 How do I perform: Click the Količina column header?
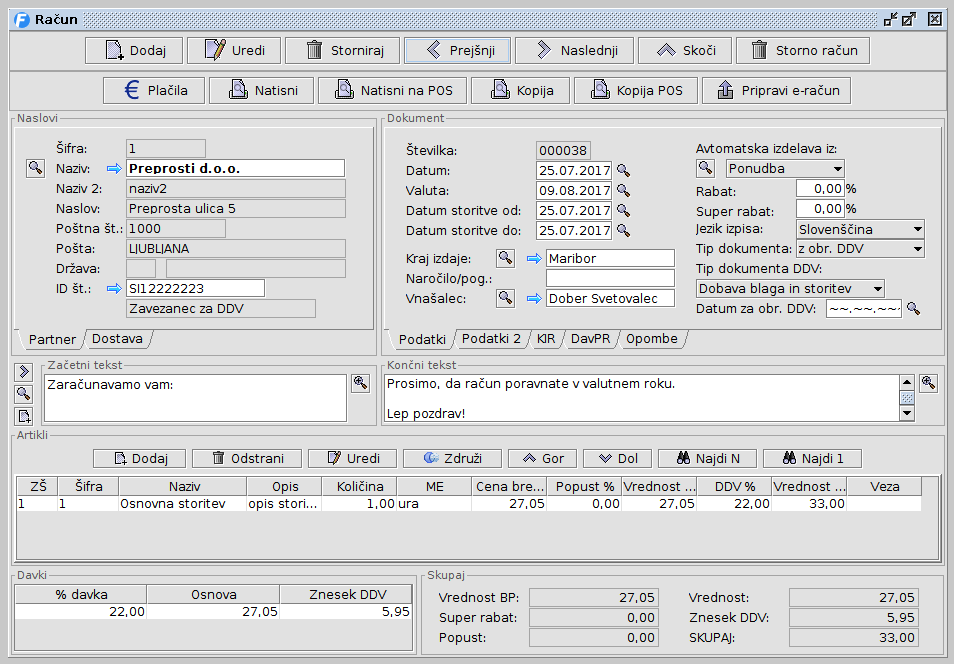point(360,486)
